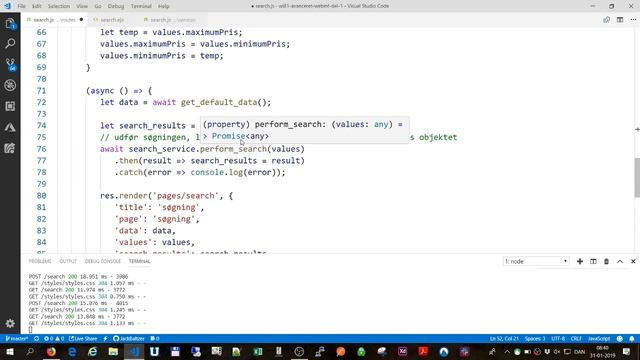The height and width of the screenshot is (360, 640).
Task: Add a new terminal with plus icon
Action: 580,261
